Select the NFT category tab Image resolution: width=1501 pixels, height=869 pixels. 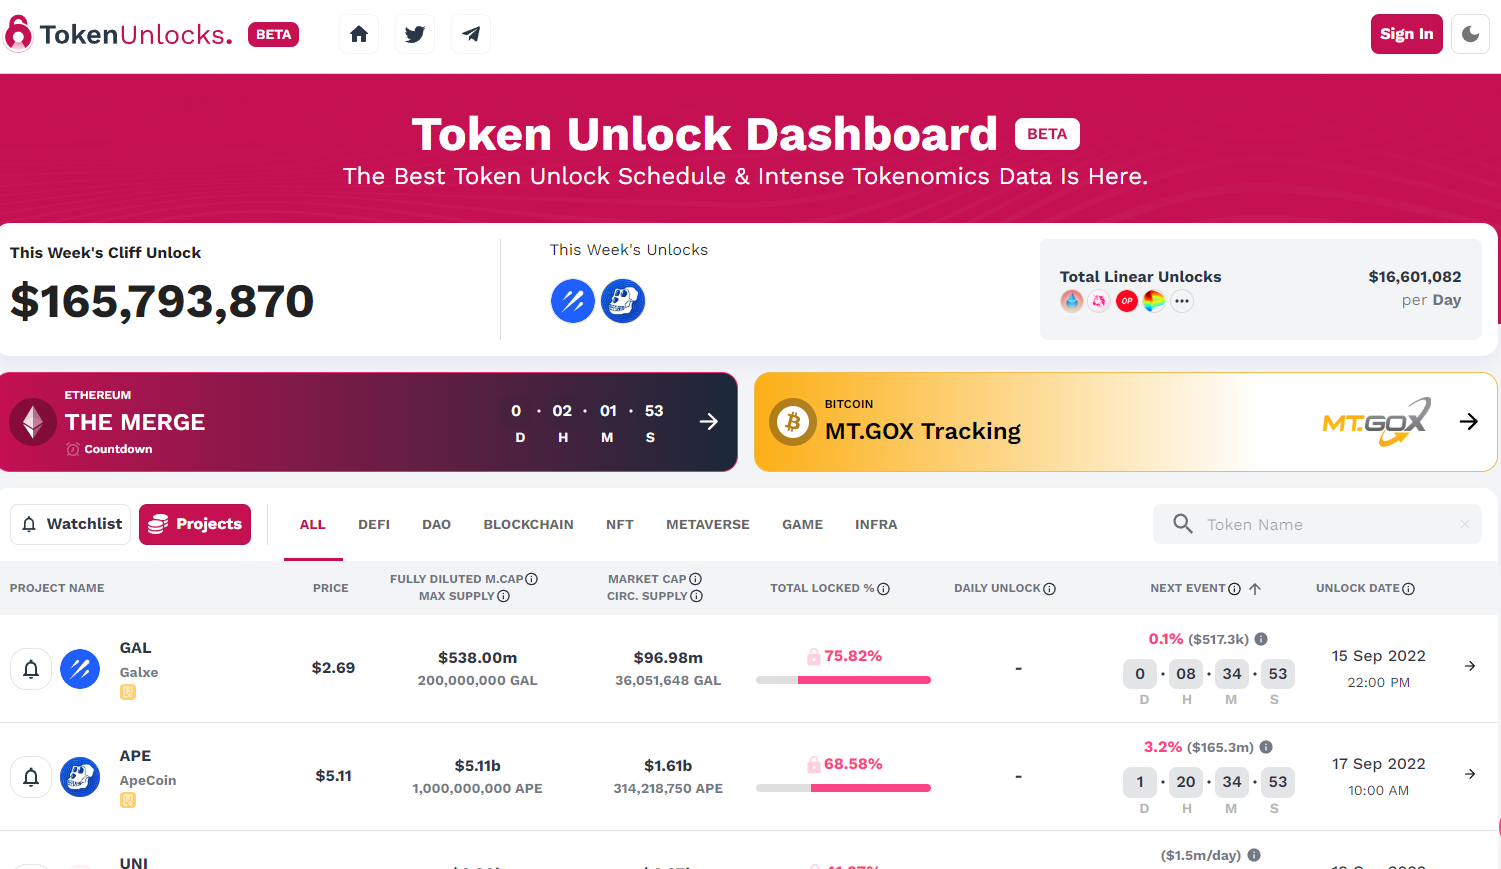(619, 523)
